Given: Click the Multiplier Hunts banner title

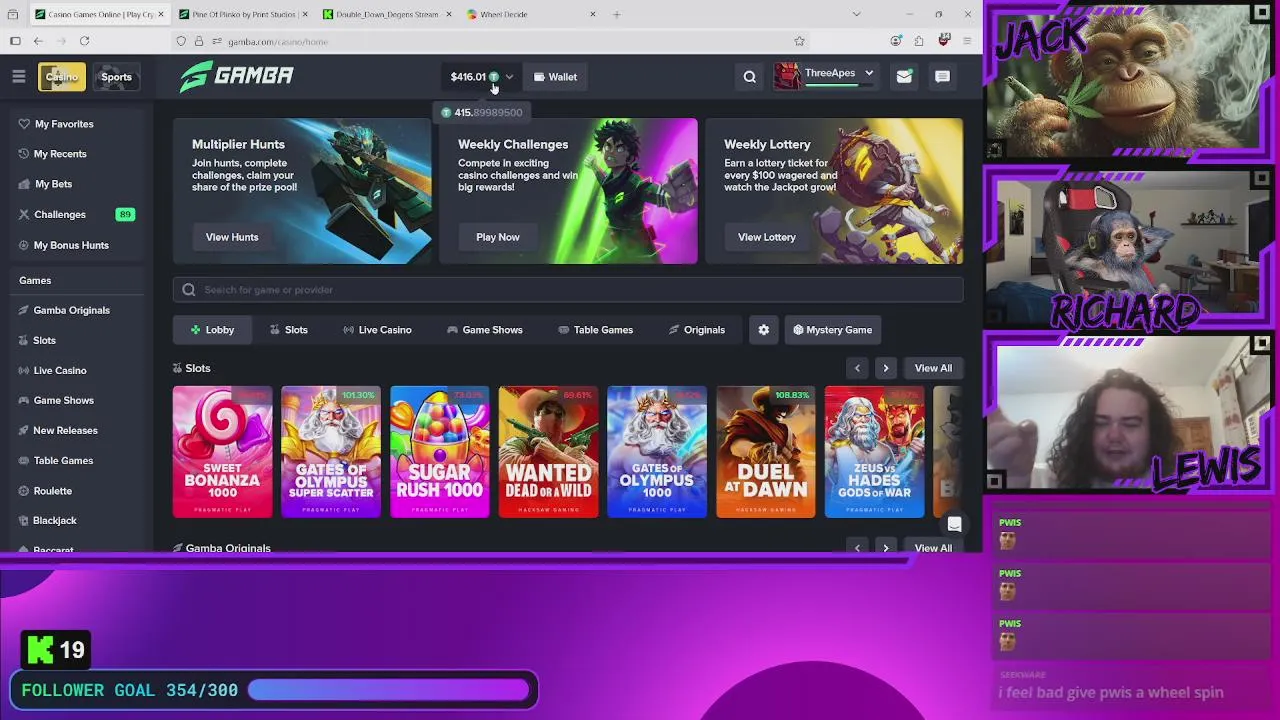Looking at the screenshot, I should coord(238,144).
